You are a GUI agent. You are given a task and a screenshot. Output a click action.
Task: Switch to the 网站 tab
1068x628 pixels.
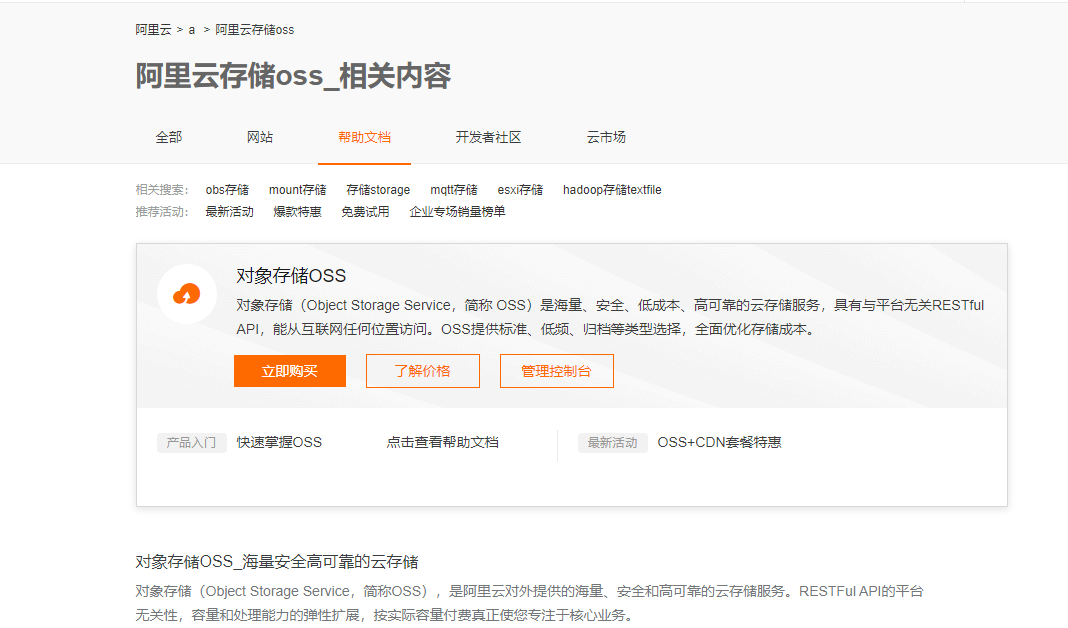pos(260,137)
